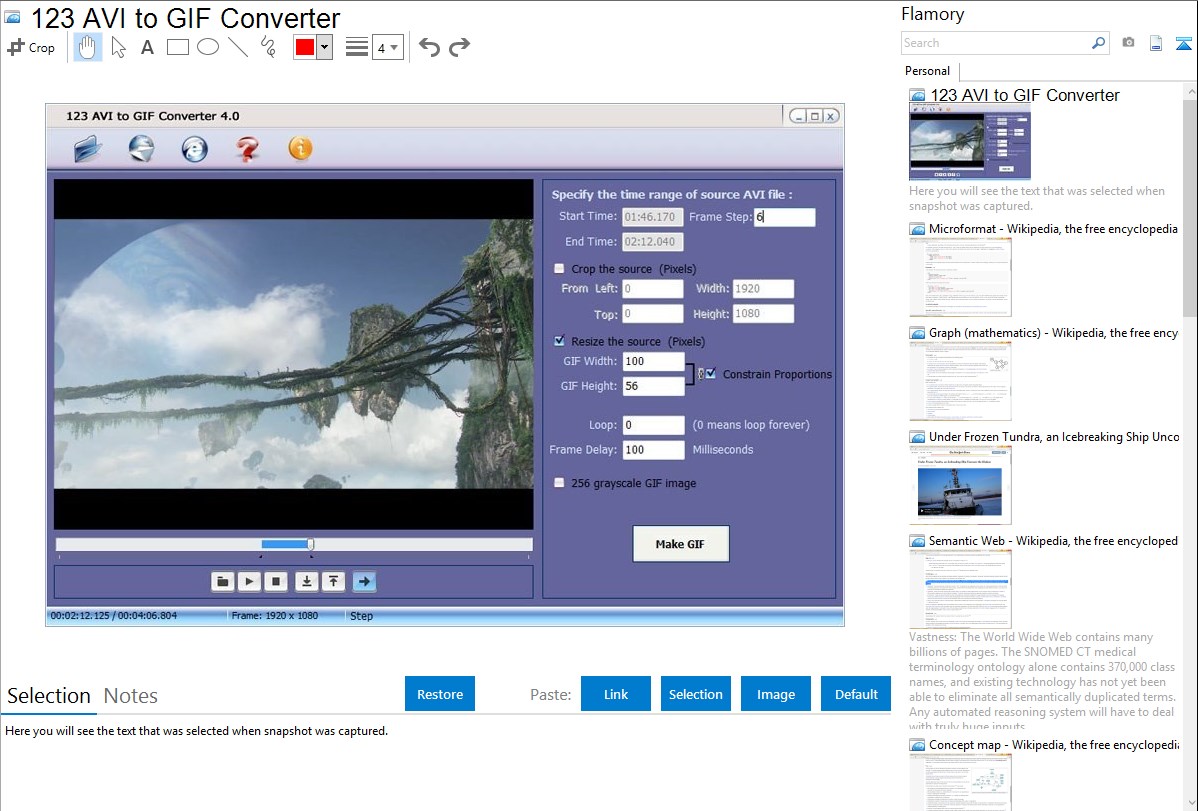The width and height of the screenshot is (1198, 811).
Task: Open the Personal tab in Flamory
Action: 927,71
